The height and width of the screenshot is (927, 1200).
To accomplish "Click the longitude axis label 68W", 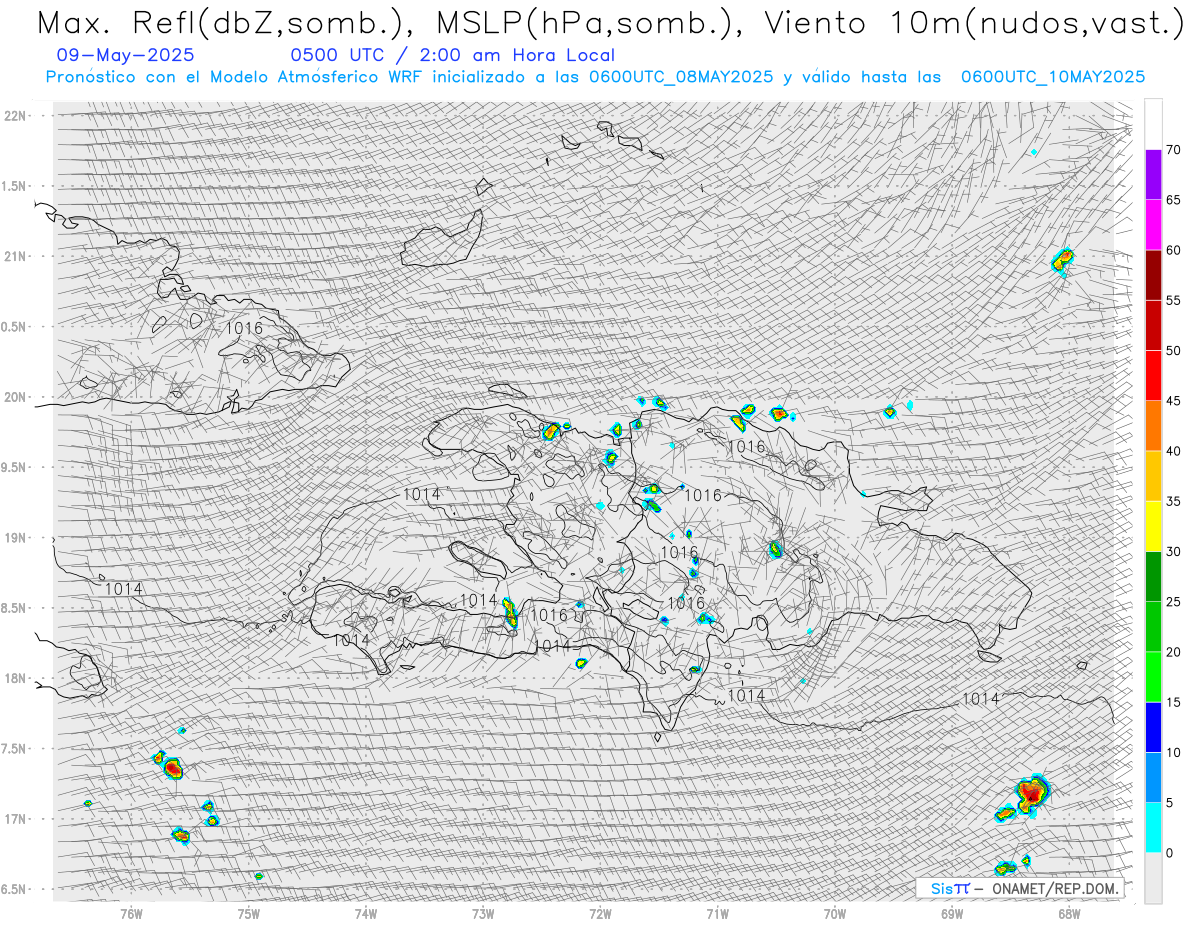I will point(1069,913).
